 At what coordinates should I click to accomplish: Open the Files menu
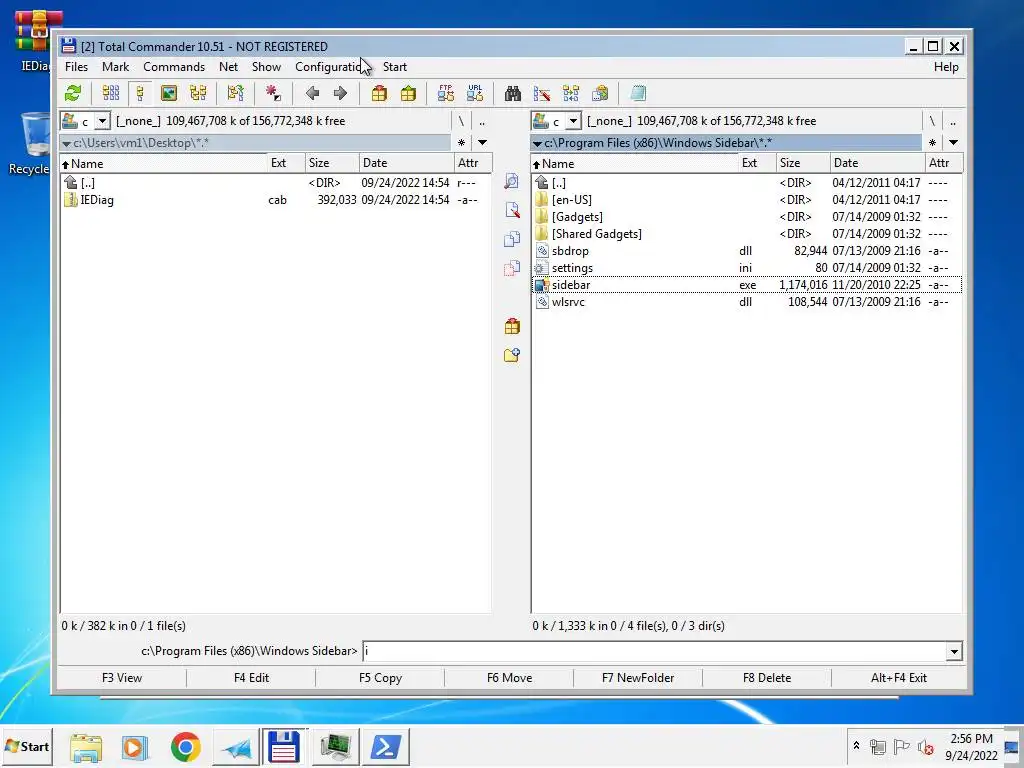tap(76, 67)
